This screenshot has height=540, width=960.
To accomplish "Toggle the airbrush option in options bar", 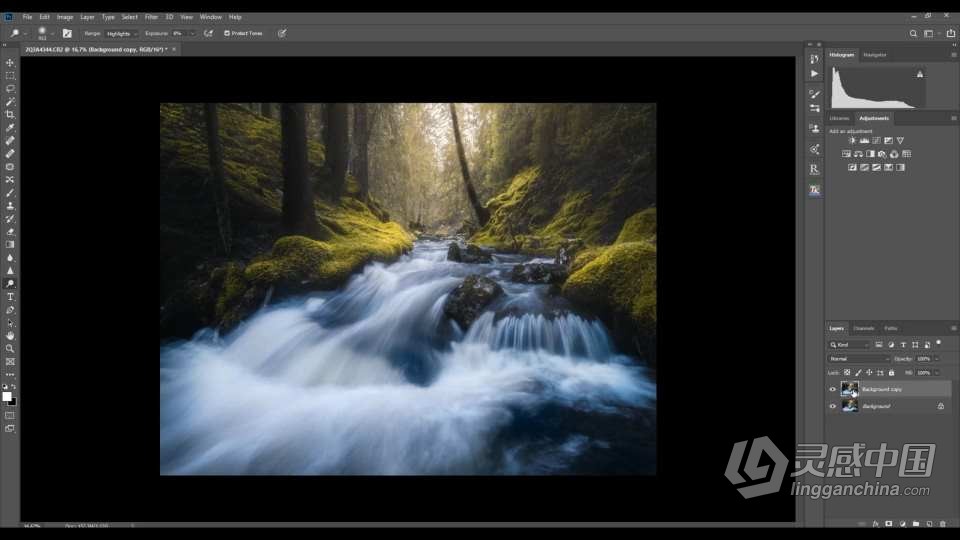I will pos(208,33).
